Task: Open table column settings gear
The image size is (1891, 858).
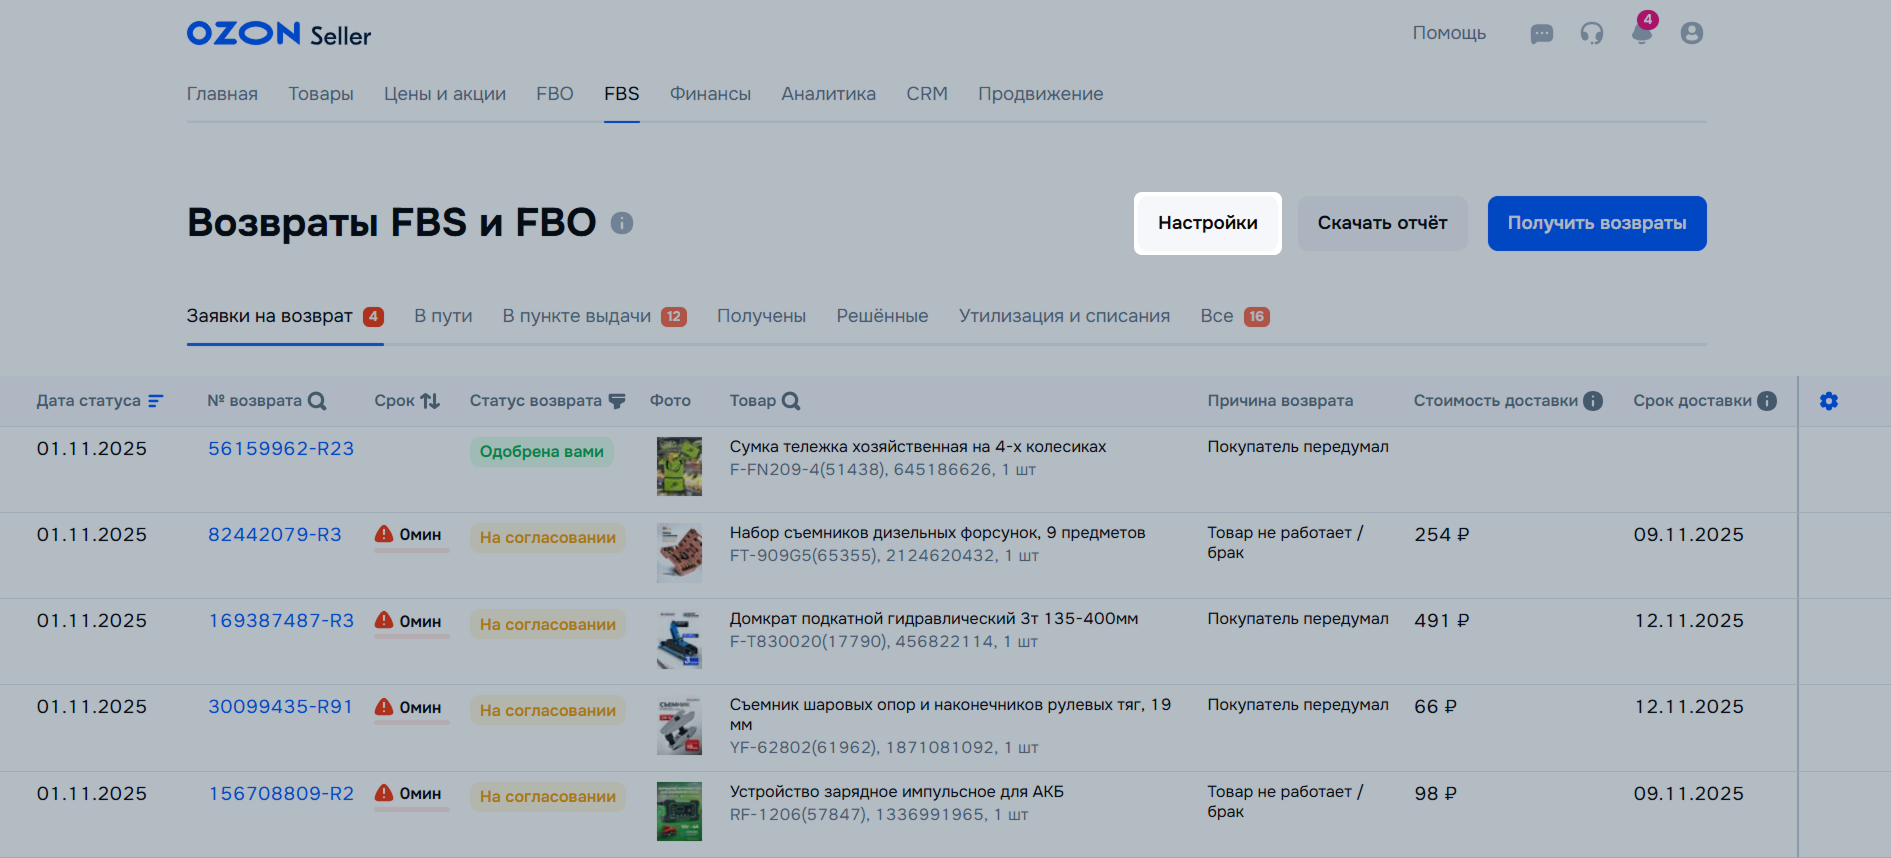Action: coord(1828,401)
